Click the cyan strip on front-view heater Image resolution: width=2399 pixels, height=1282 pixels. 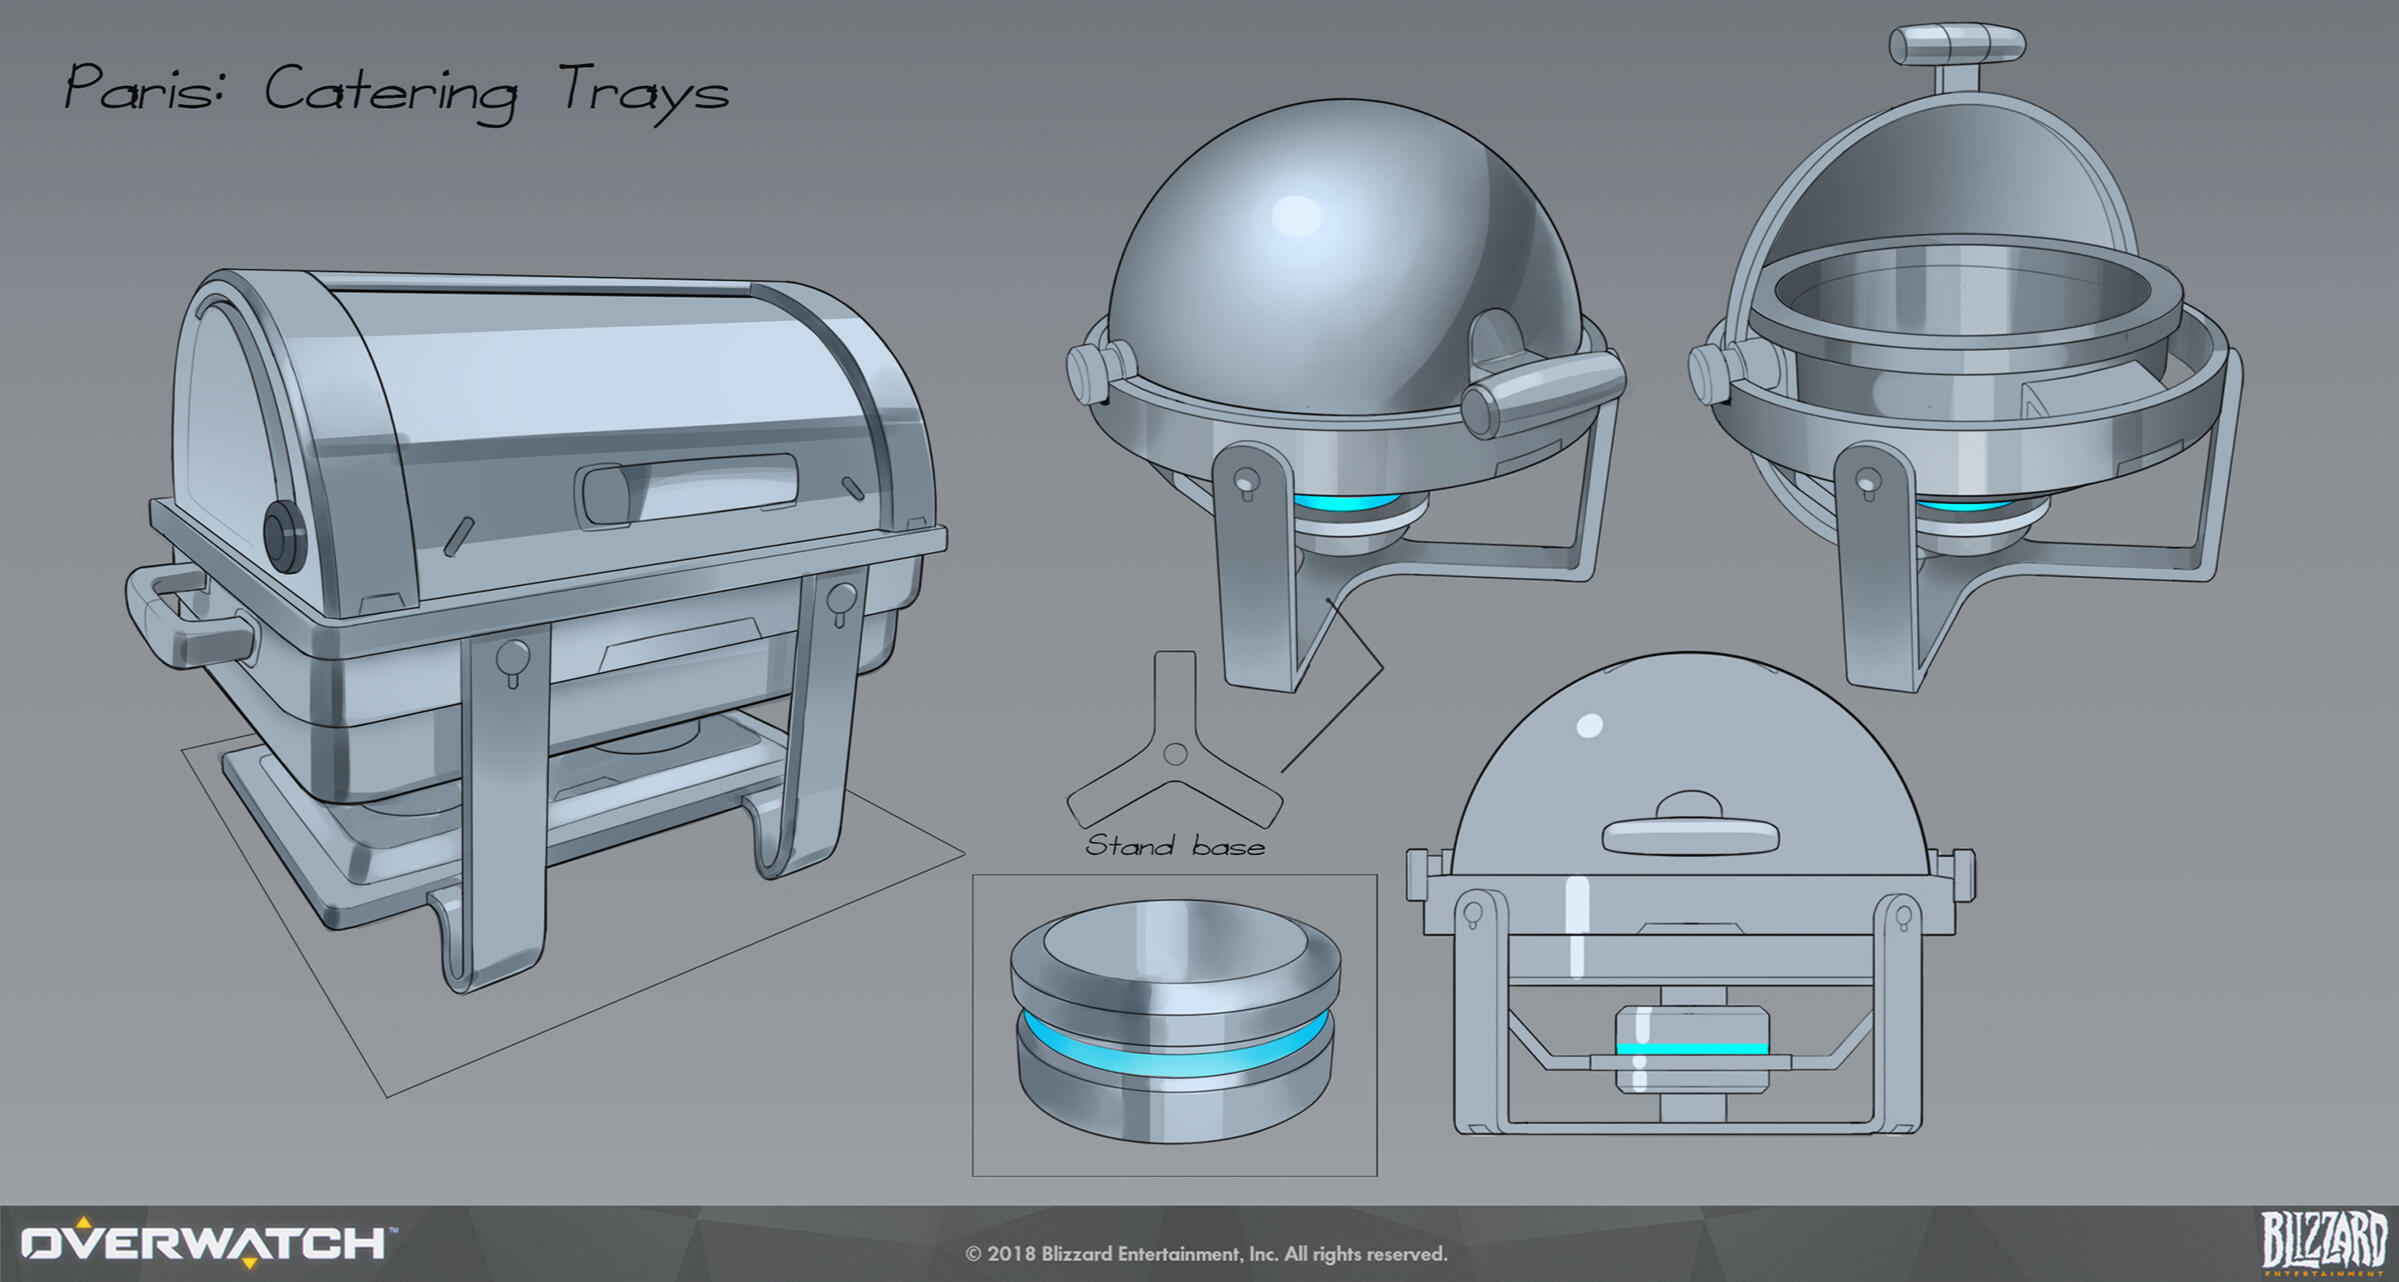(1692, 1048)
